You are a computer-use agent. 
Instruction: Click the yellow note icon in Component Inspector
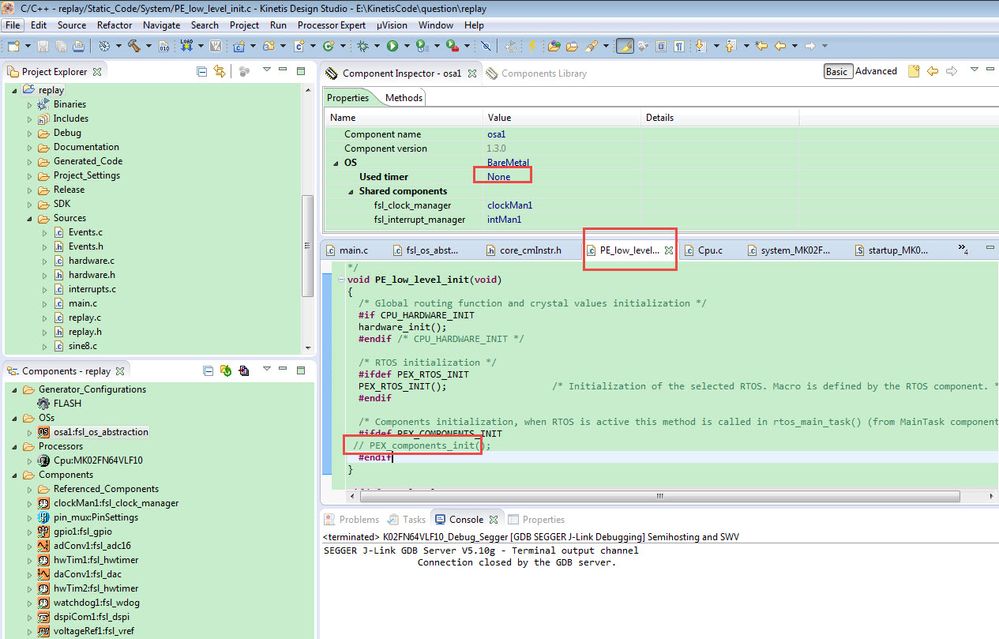click(914, 71)
